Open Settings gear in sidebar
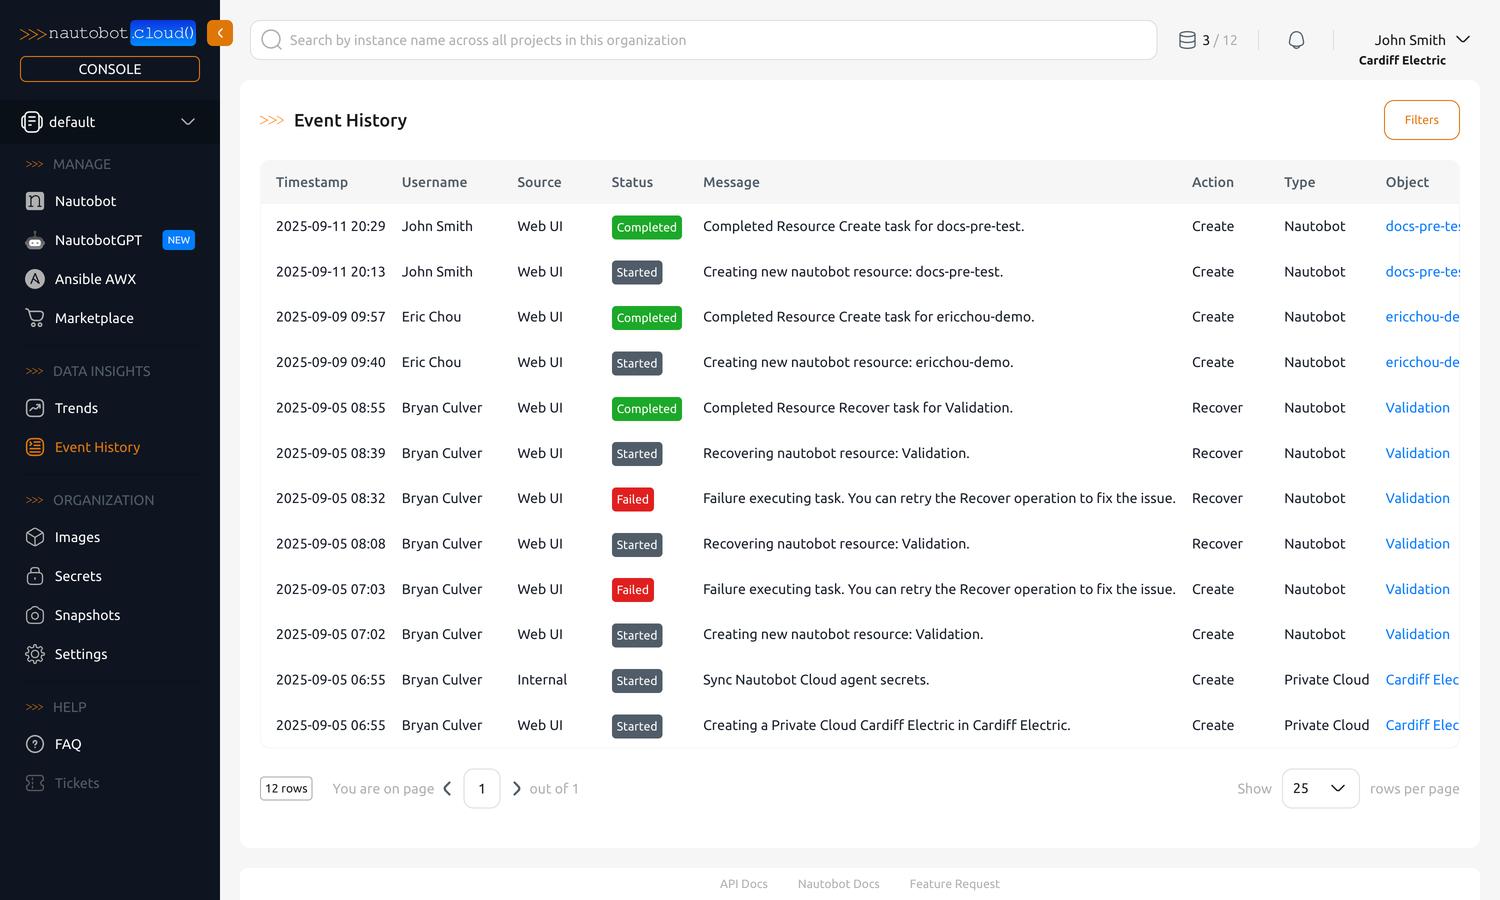 pos(35,654)
